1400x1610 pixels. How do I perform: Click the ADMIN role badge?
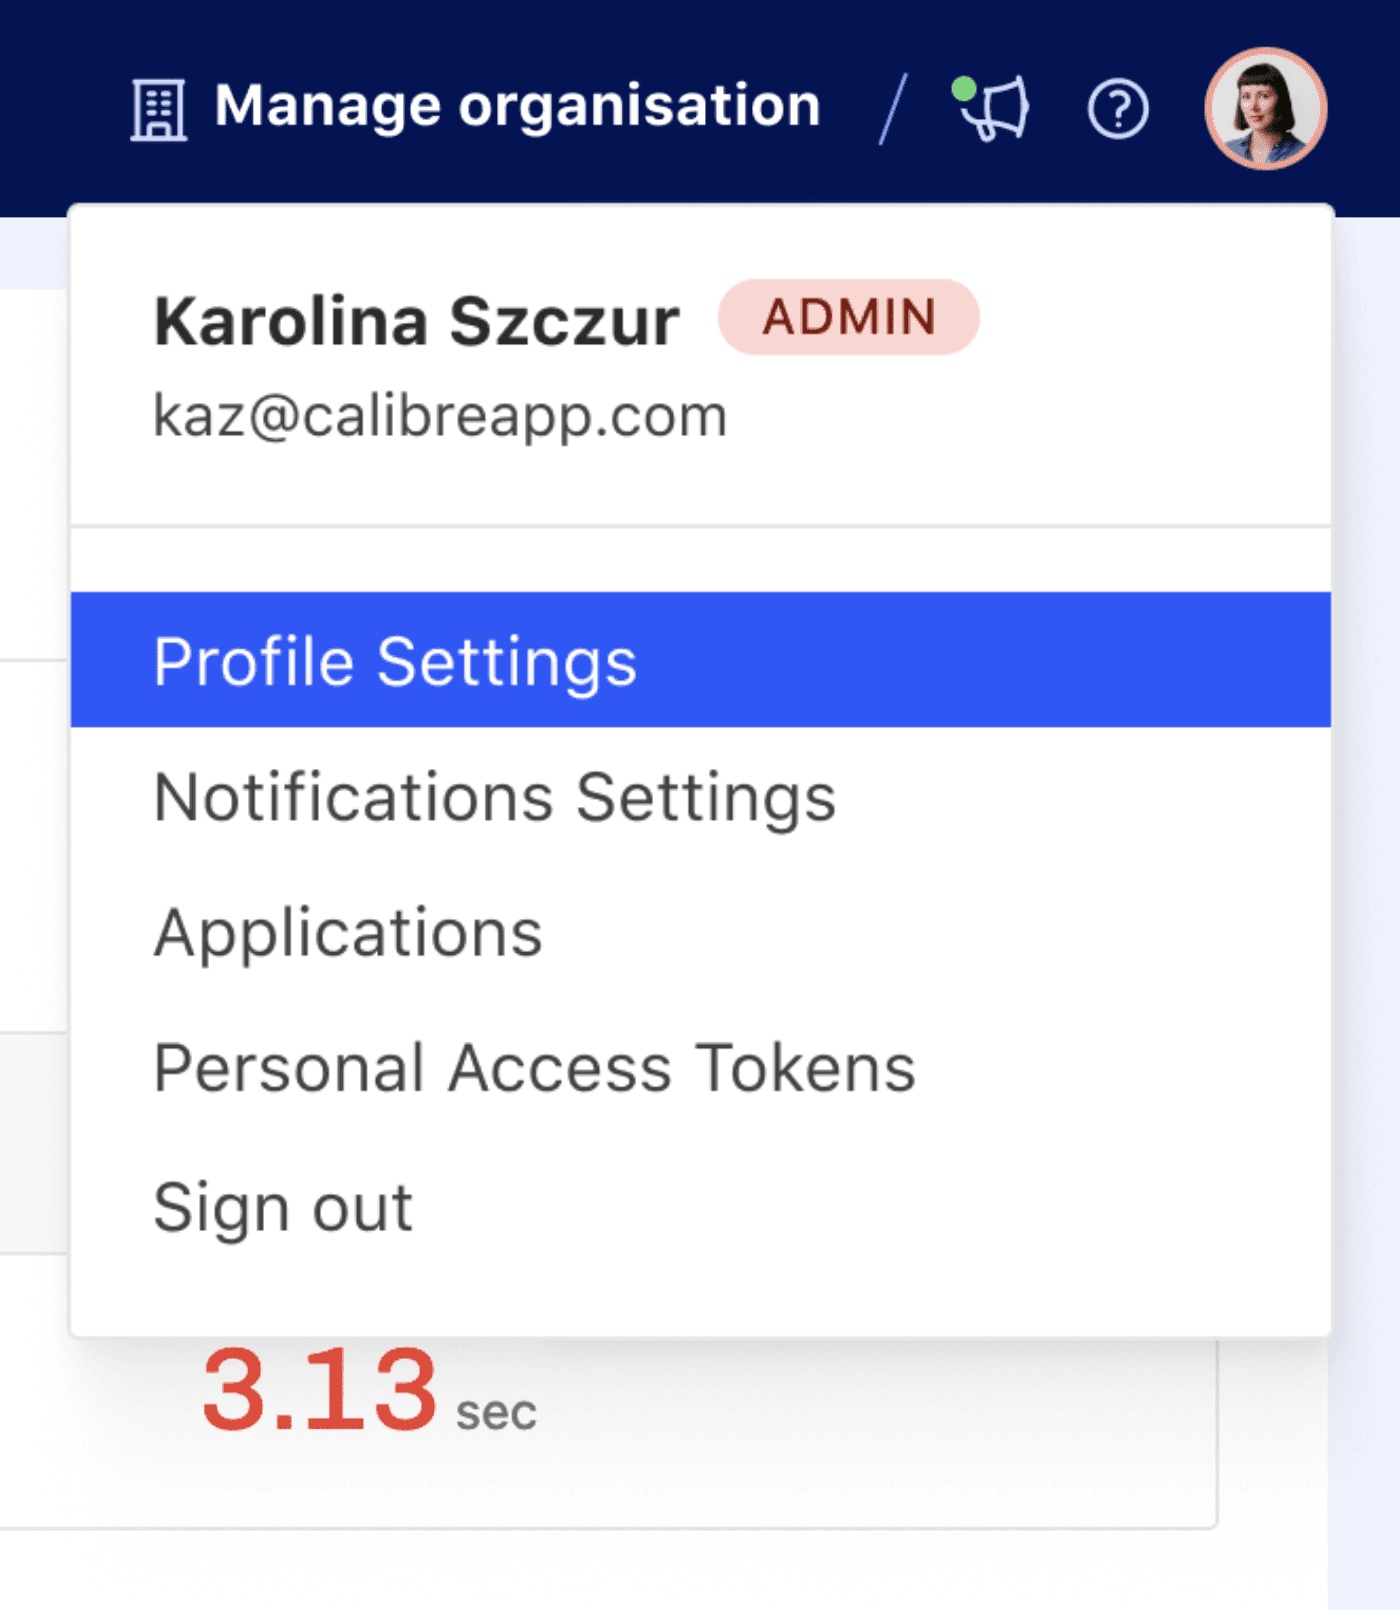tap(848, 317)
